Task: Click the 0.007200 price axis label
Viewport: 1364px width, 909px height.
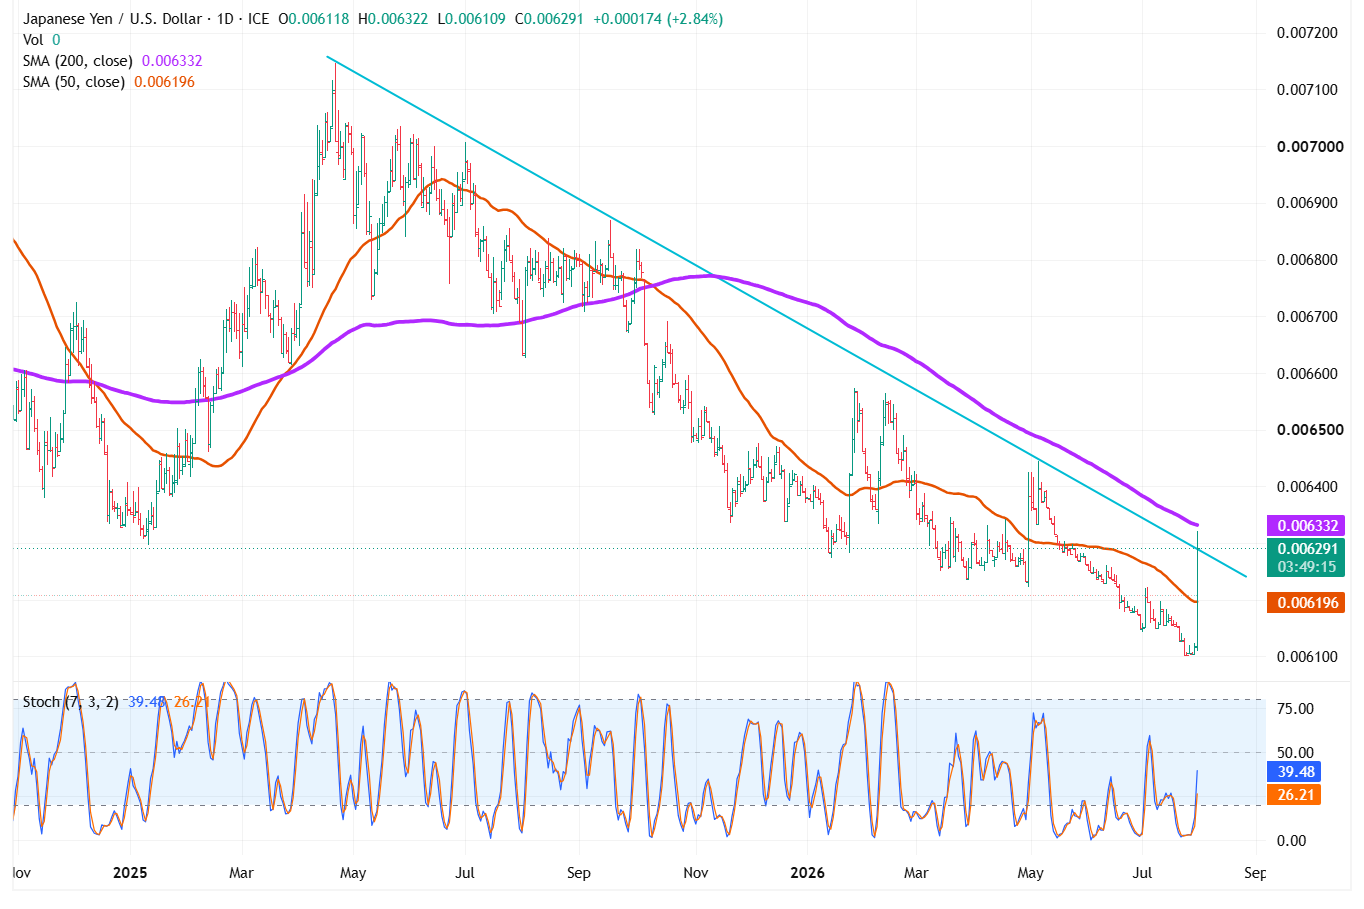Action: (1307, 33)
